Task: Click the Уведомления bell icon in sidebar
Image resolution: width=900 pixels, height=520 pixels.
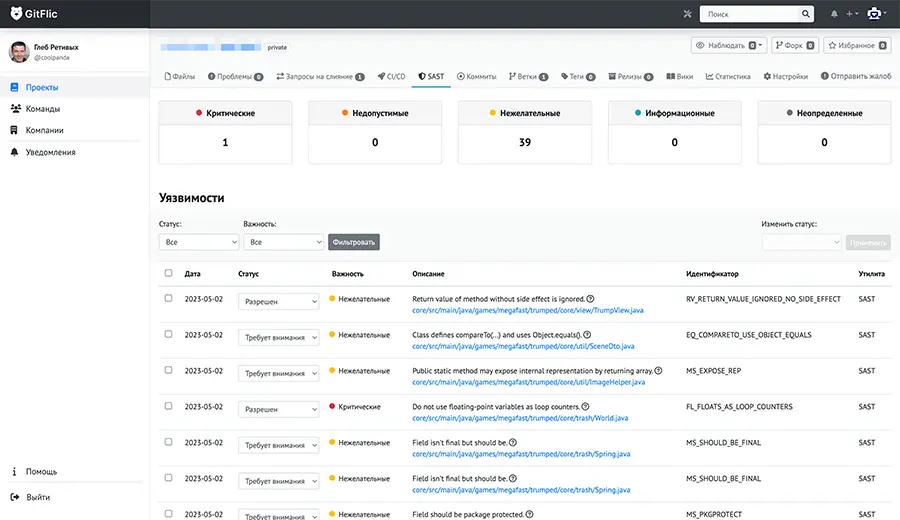Action: [14, 152]
